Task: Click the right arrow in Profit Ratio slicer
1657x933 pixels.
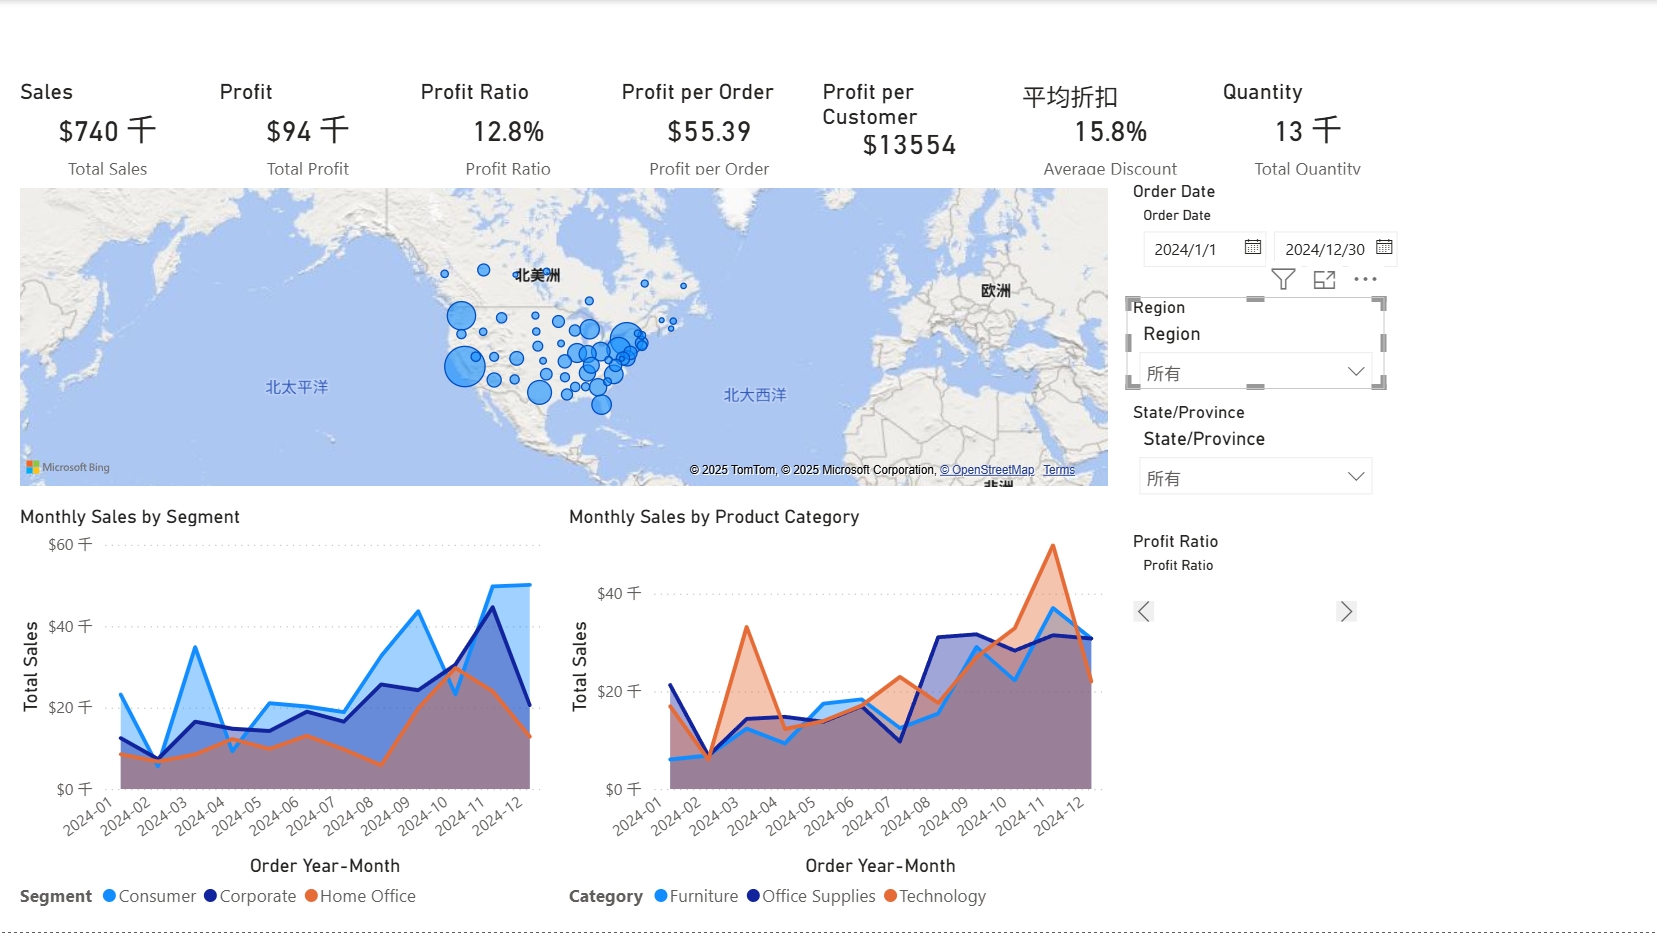Action: click(x=1346, y=611)
